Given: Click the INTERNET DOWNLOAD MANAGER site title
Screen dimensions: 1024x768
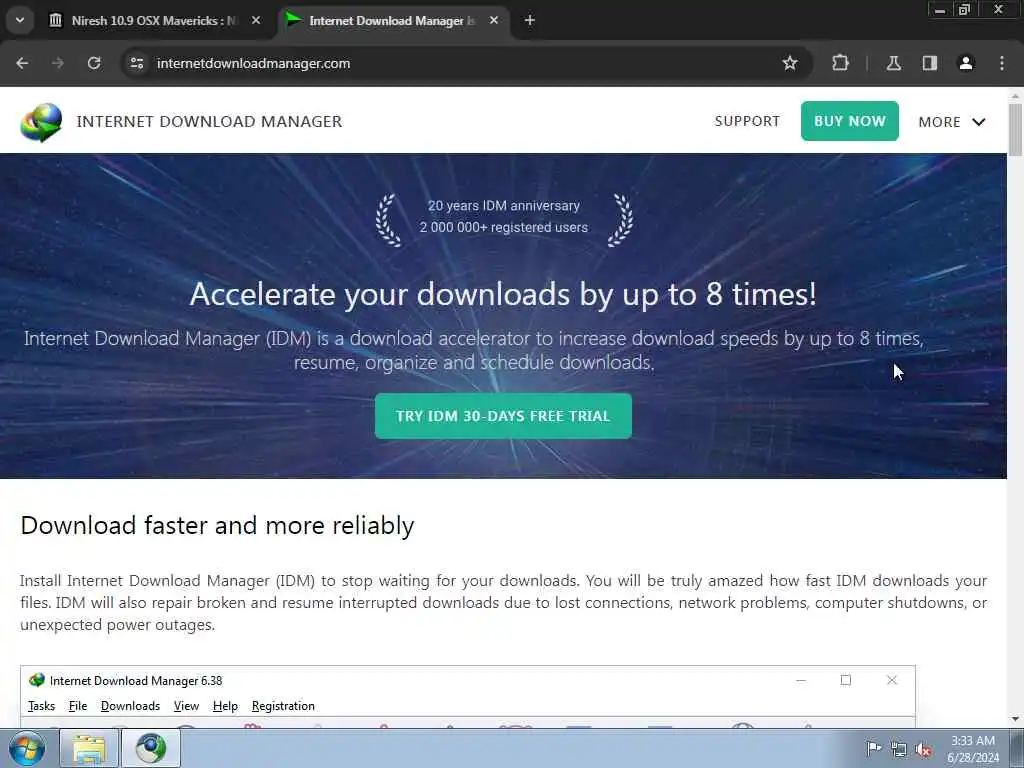Looking at the screenshot, I should [x=209, y=121].
